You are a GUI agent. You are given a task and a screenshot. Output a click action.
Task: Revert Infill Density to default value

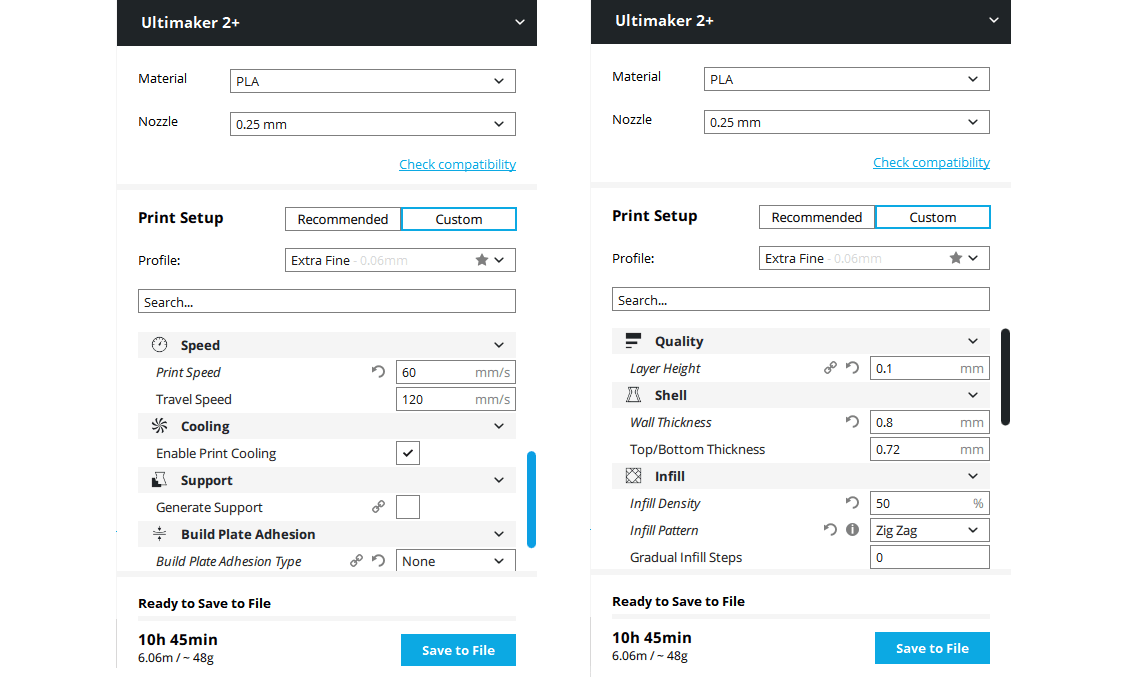(x=853, y=502)
